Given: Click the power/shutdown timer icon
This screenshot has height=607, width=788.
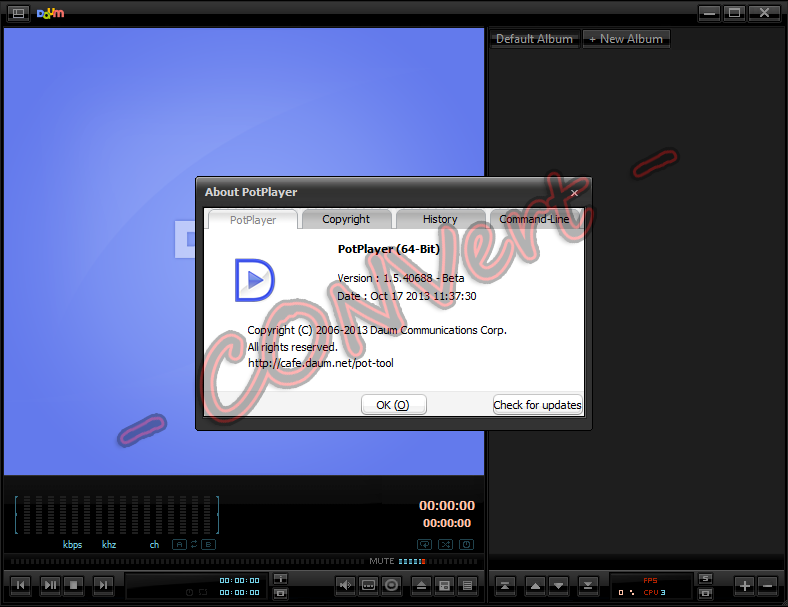Looking at the screenshot, I should [466, 544].
